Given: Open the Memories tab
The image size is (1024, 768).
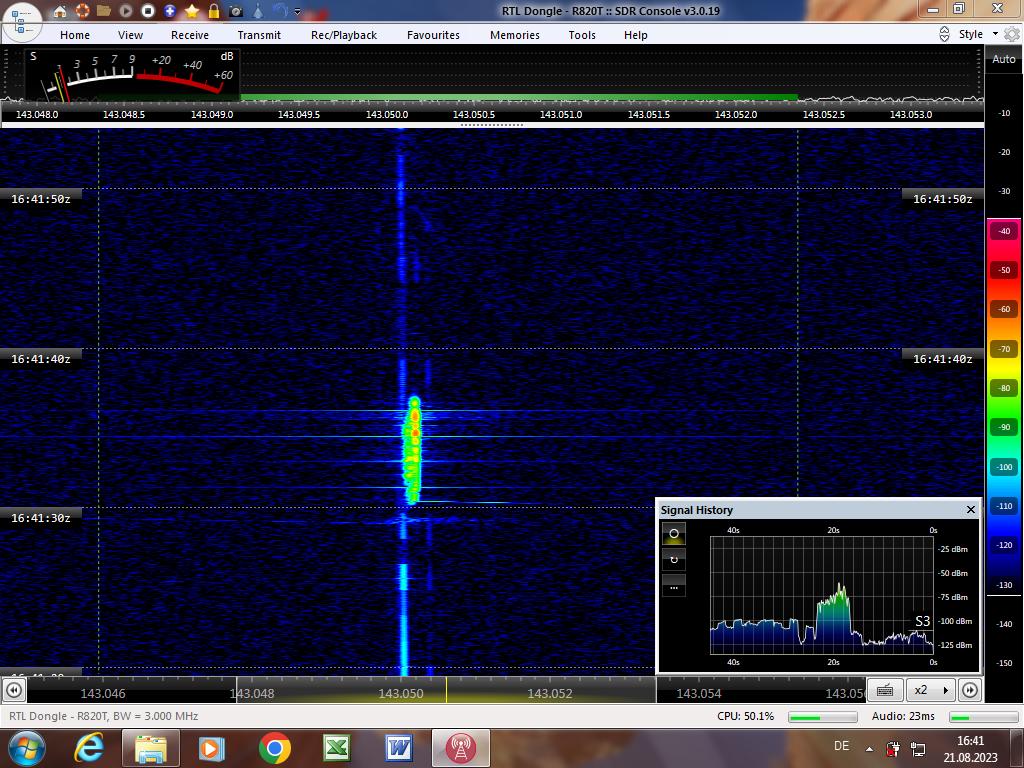Looking at the screenshot, I should pyautogui.click(x=515, y=35).
